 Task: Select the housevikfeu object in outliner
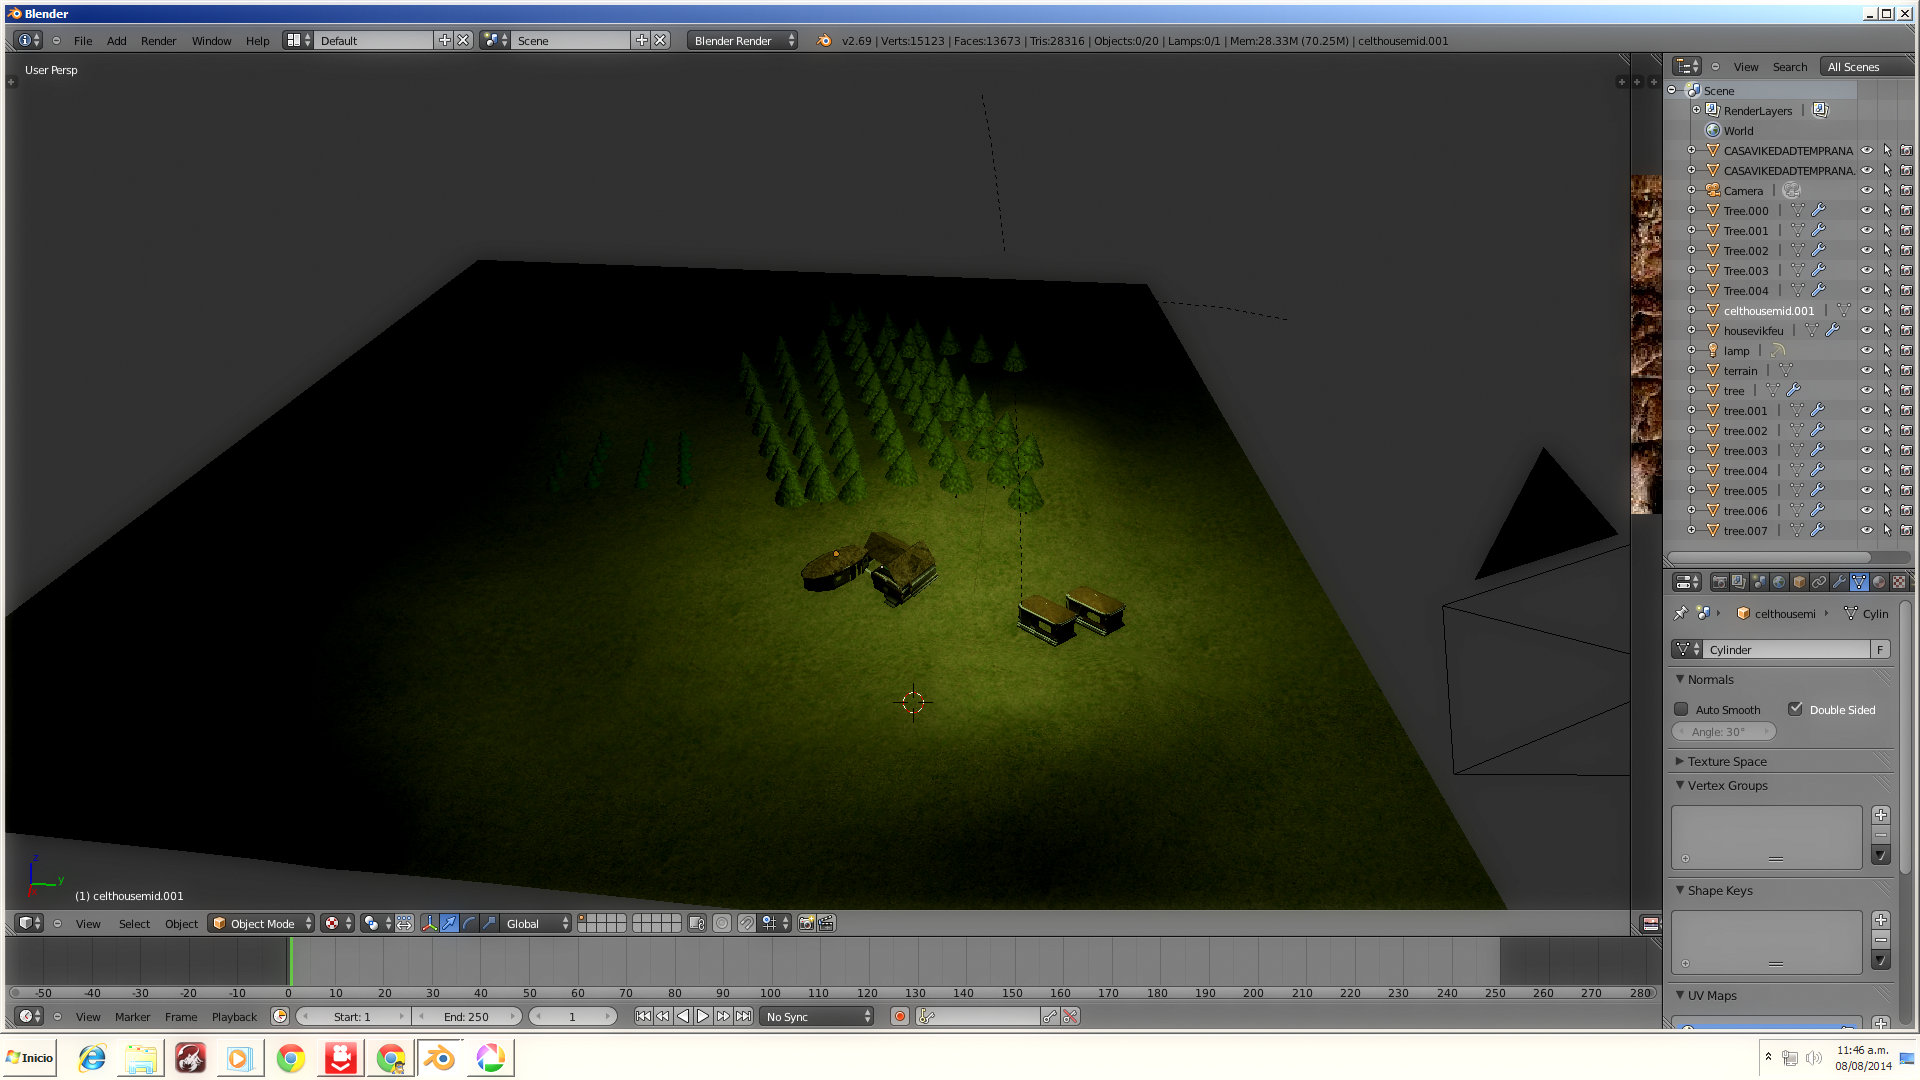point(1753,331)
